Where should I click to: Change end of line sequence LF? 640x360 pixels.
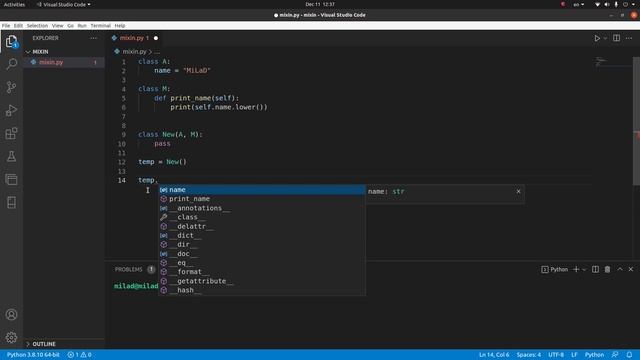pyautogui.click(x=574, y=355)
